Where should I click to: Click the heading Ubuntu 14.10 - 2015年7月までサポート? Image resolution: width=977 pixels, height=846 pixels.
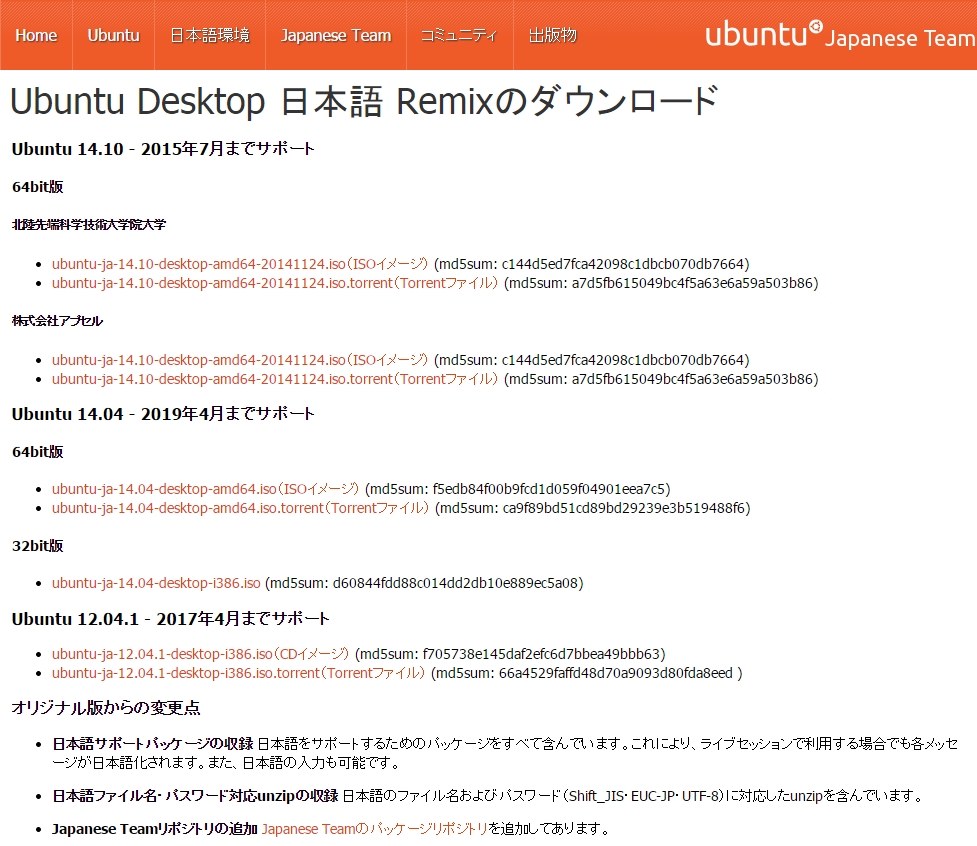[x=163, y=149]
